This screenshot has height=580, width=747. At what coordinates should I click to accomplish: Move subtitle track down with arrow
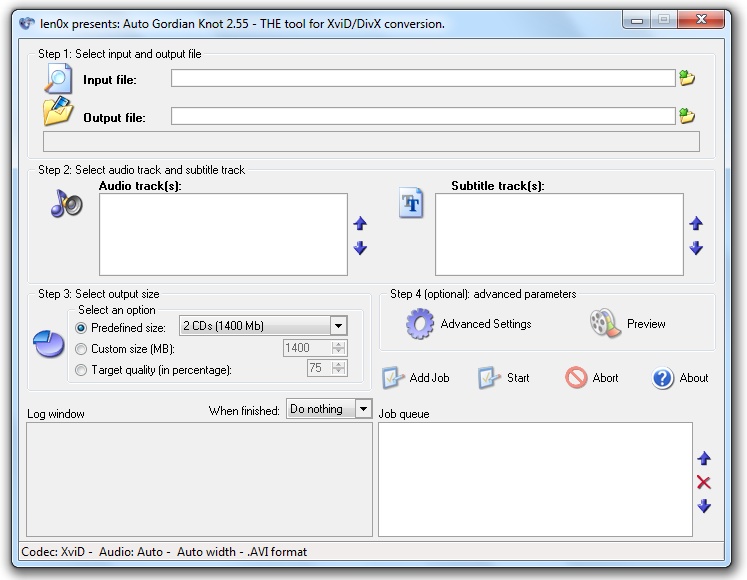pos(696,248)
